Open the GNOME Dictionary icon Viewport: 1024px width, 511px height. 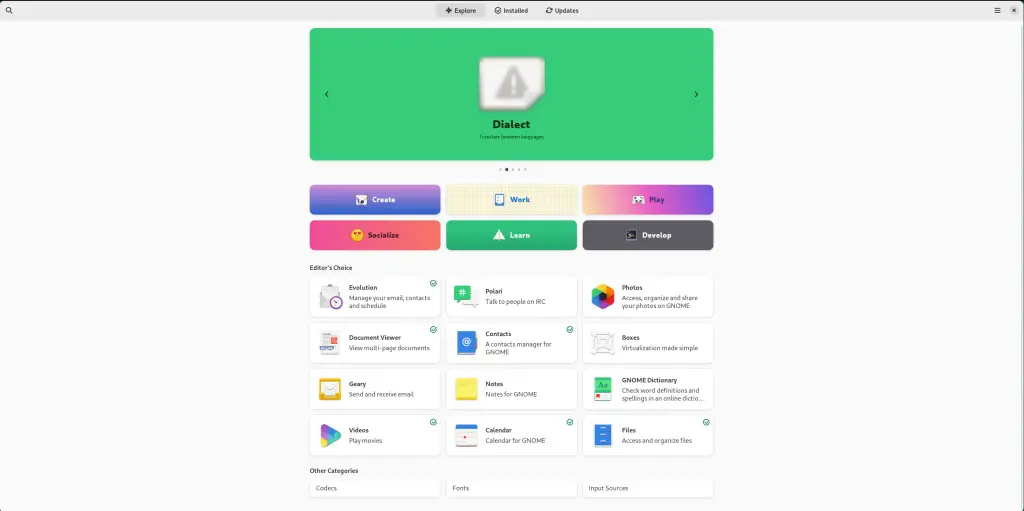602,389
